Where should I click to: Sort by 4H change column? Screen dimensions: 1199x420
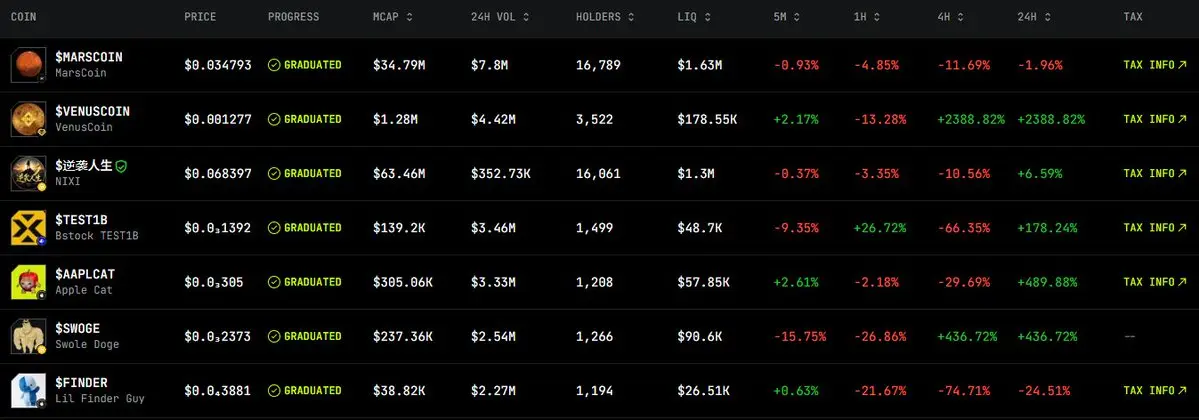(x=951, y=17)
